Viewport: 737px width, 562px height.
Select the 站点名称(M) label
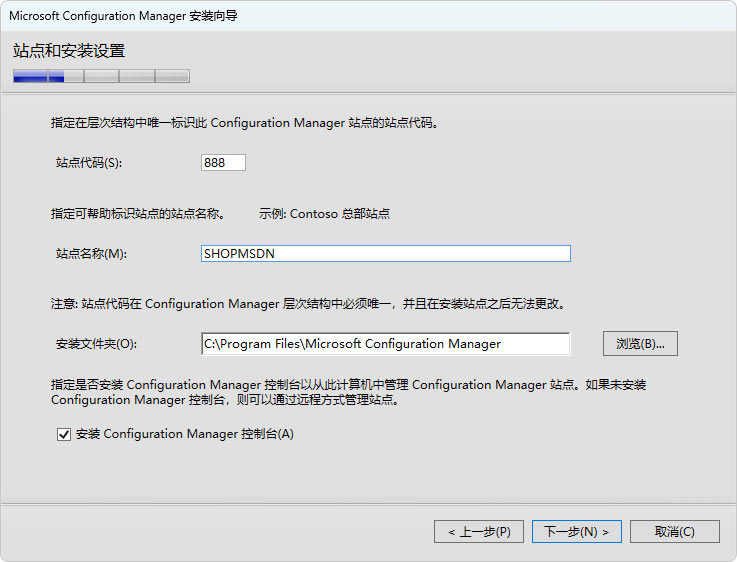pyautogui.click(x=91, y=254)
